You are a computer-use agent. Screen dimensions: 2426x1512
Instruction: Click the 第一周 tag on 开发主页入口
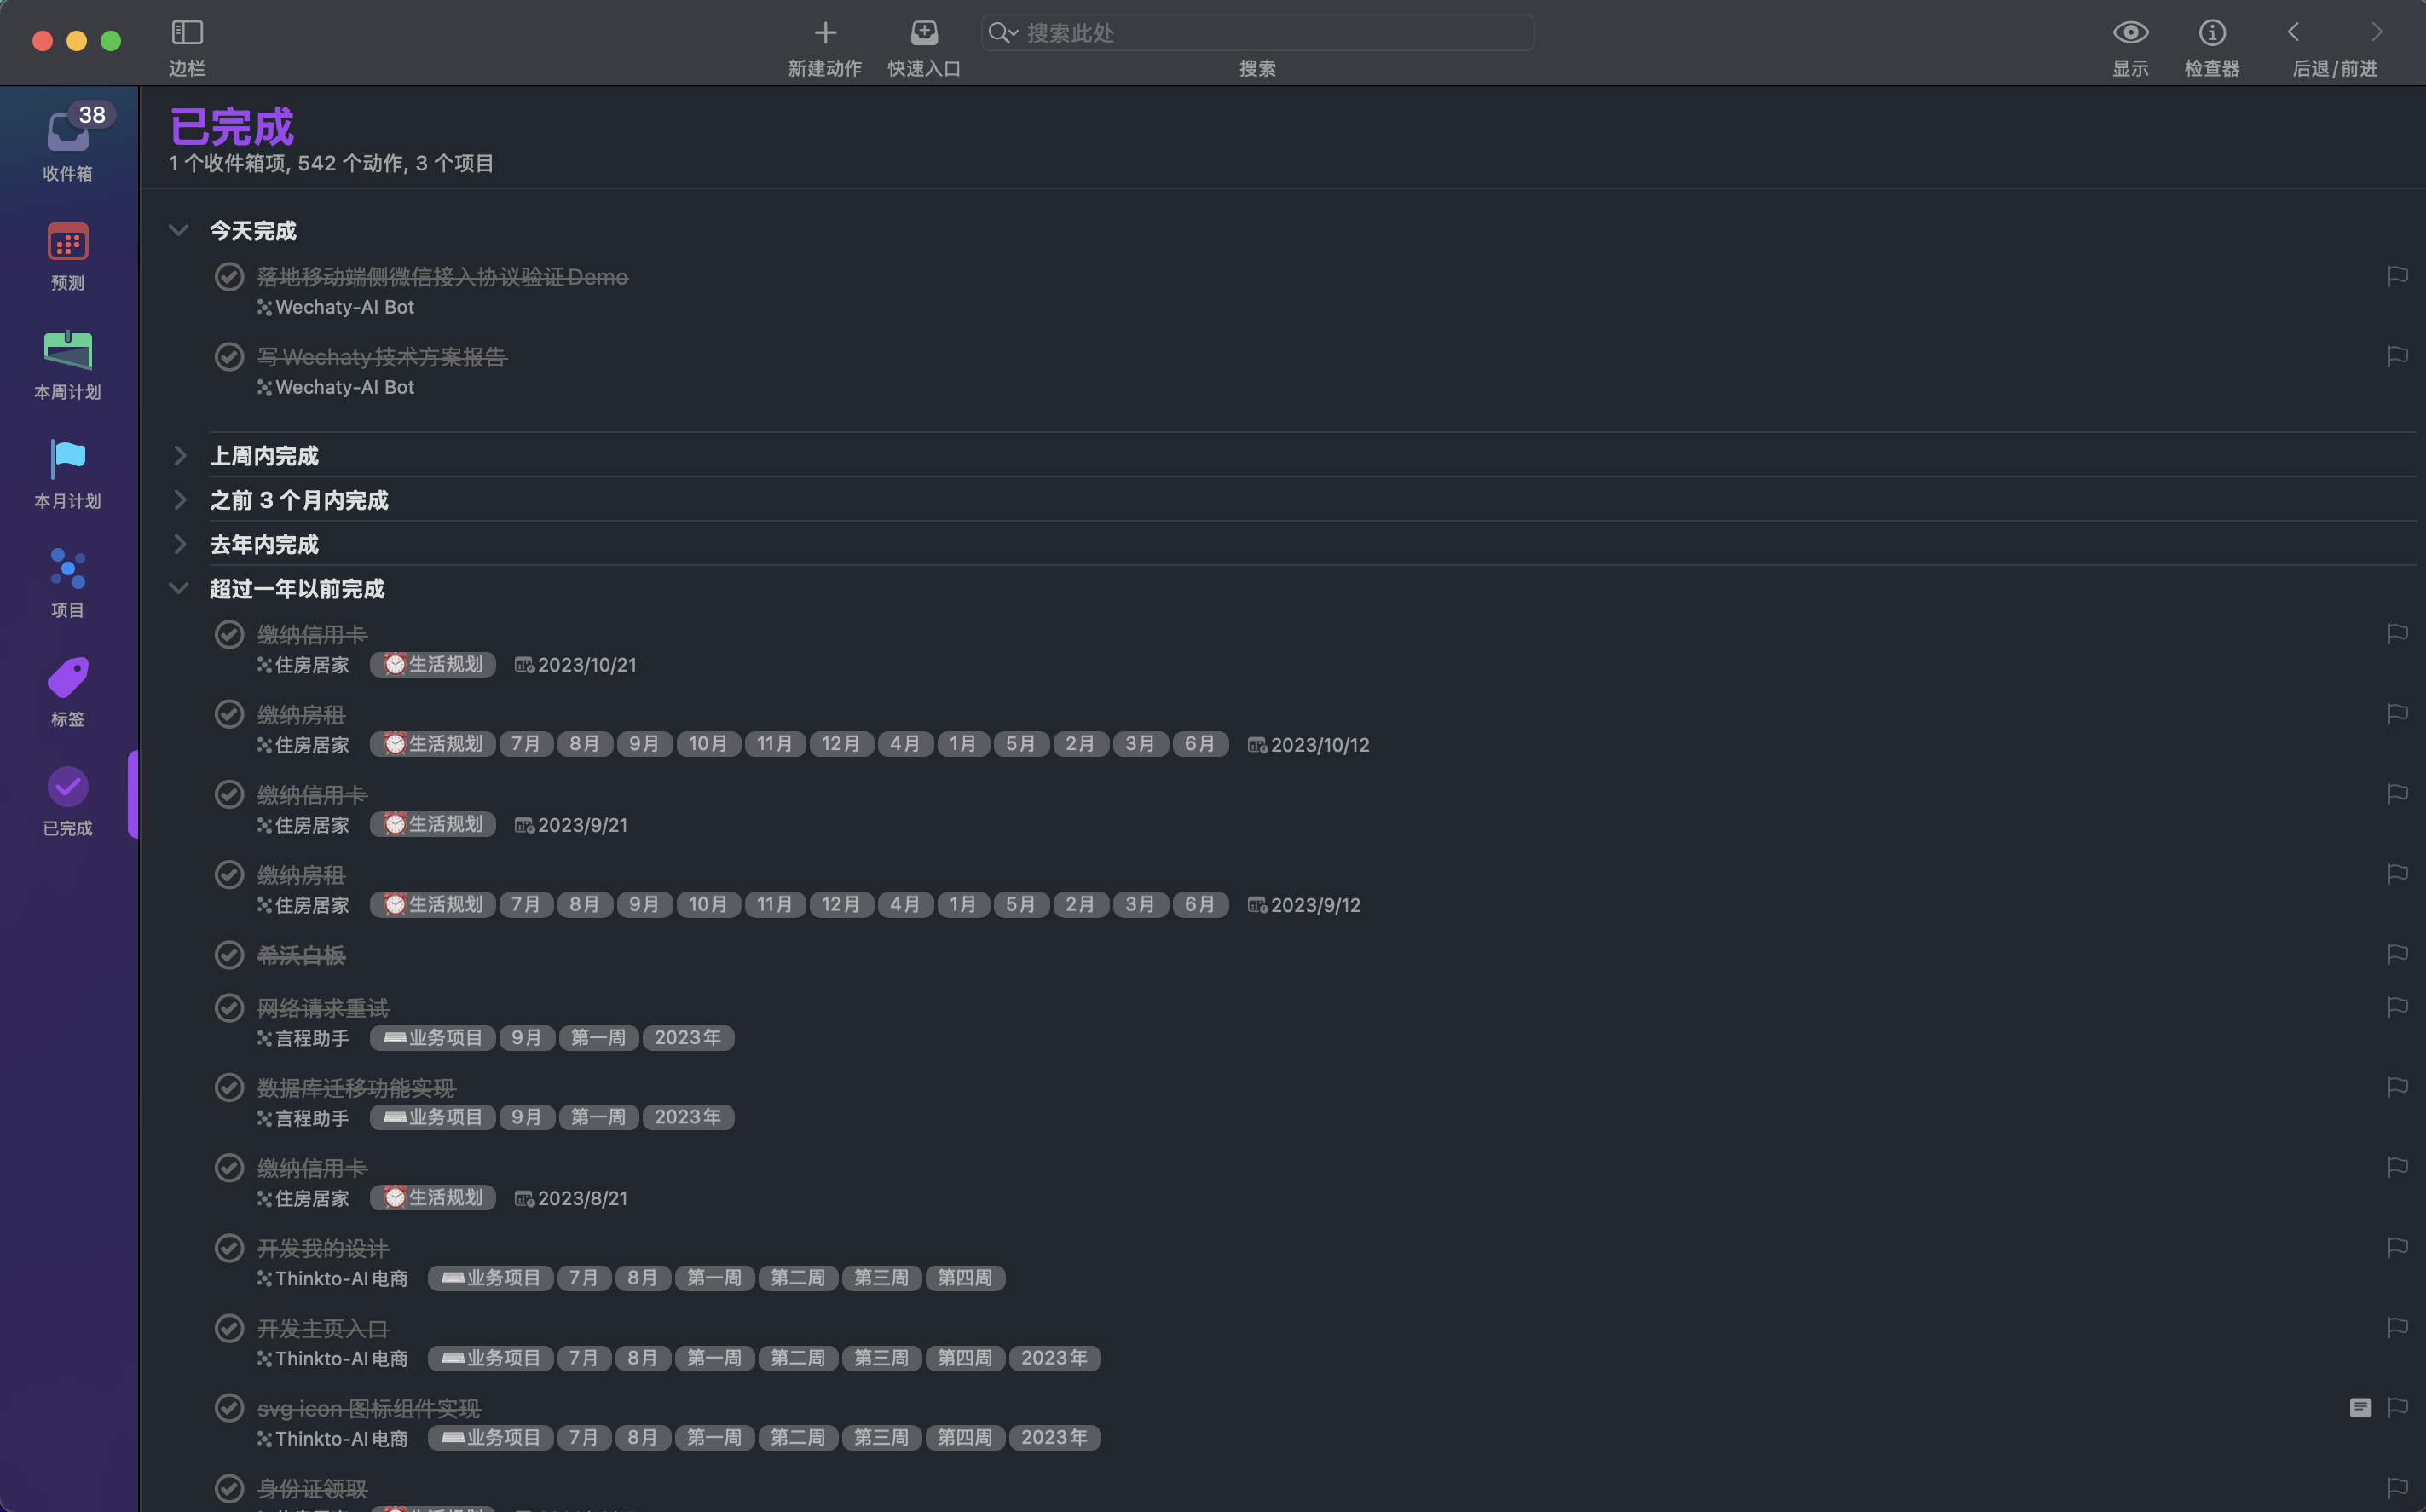pos(714,1358)
